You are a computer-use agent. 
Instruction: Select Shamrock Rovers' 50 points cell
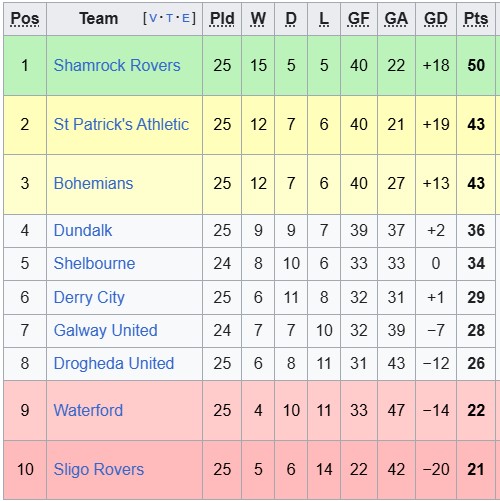(476, 65)
